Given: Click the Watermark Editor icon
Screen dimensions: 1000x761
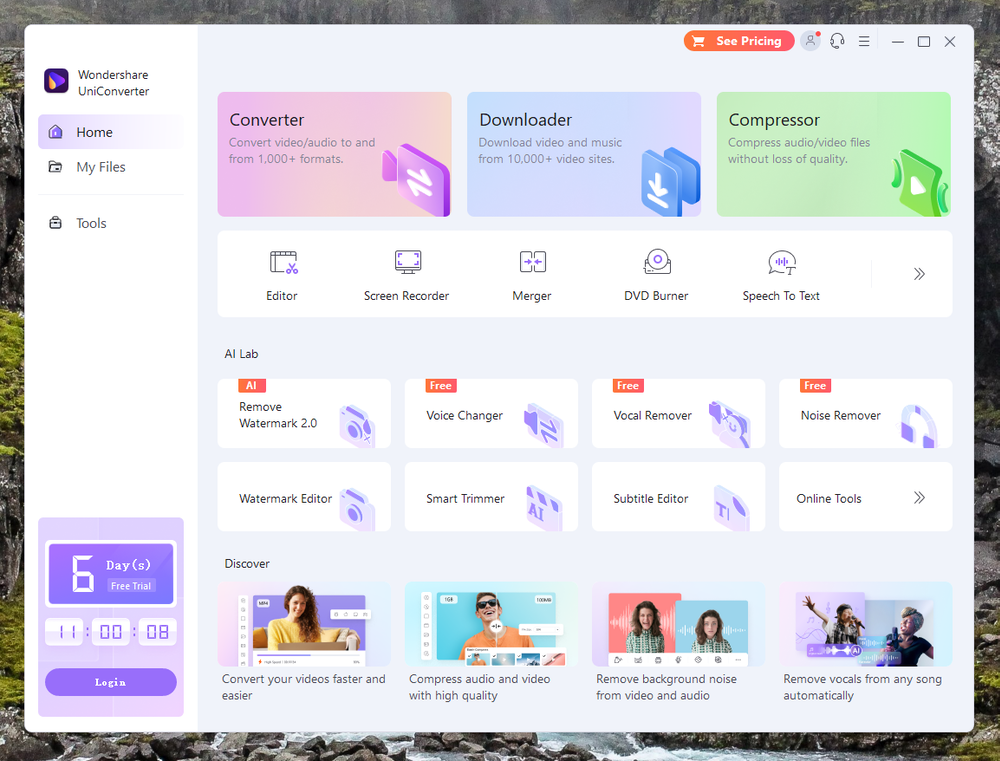Looking at the screenshot, I should coord(357,508).
